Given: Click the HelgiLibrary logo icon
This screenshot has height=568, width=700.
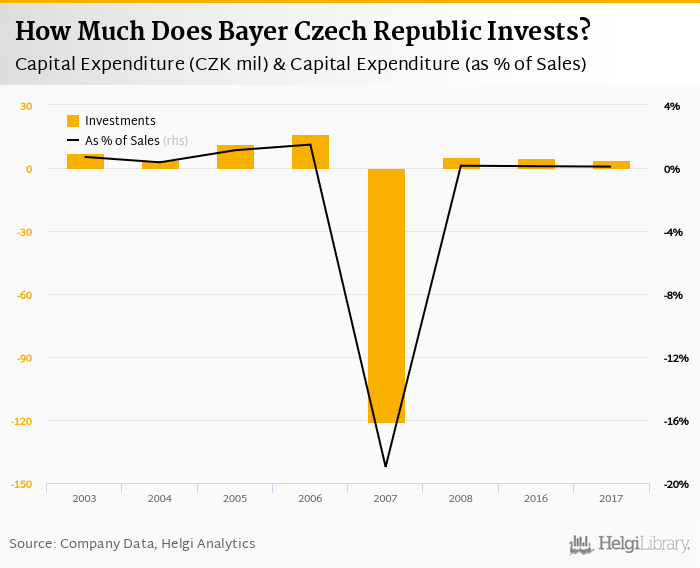Looking at the screenshot, I should click(582, 544).
